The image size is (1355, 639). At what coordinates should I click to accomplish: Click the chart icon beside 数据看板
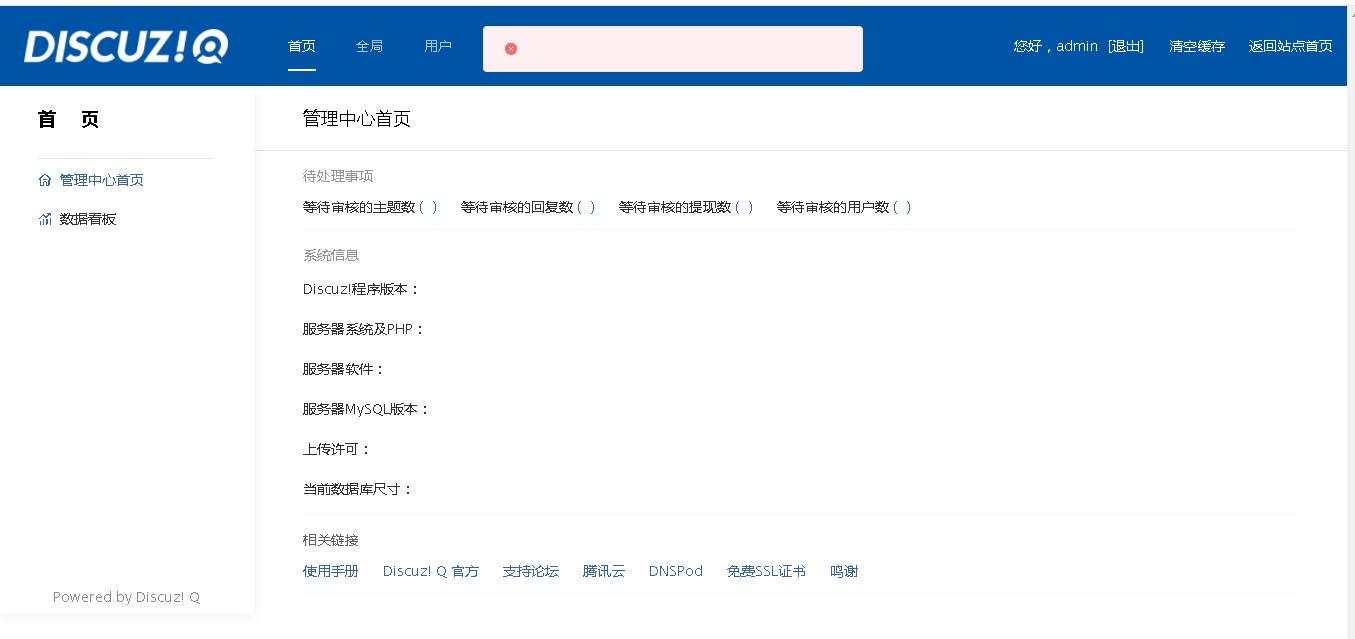[x=44, y=218]
